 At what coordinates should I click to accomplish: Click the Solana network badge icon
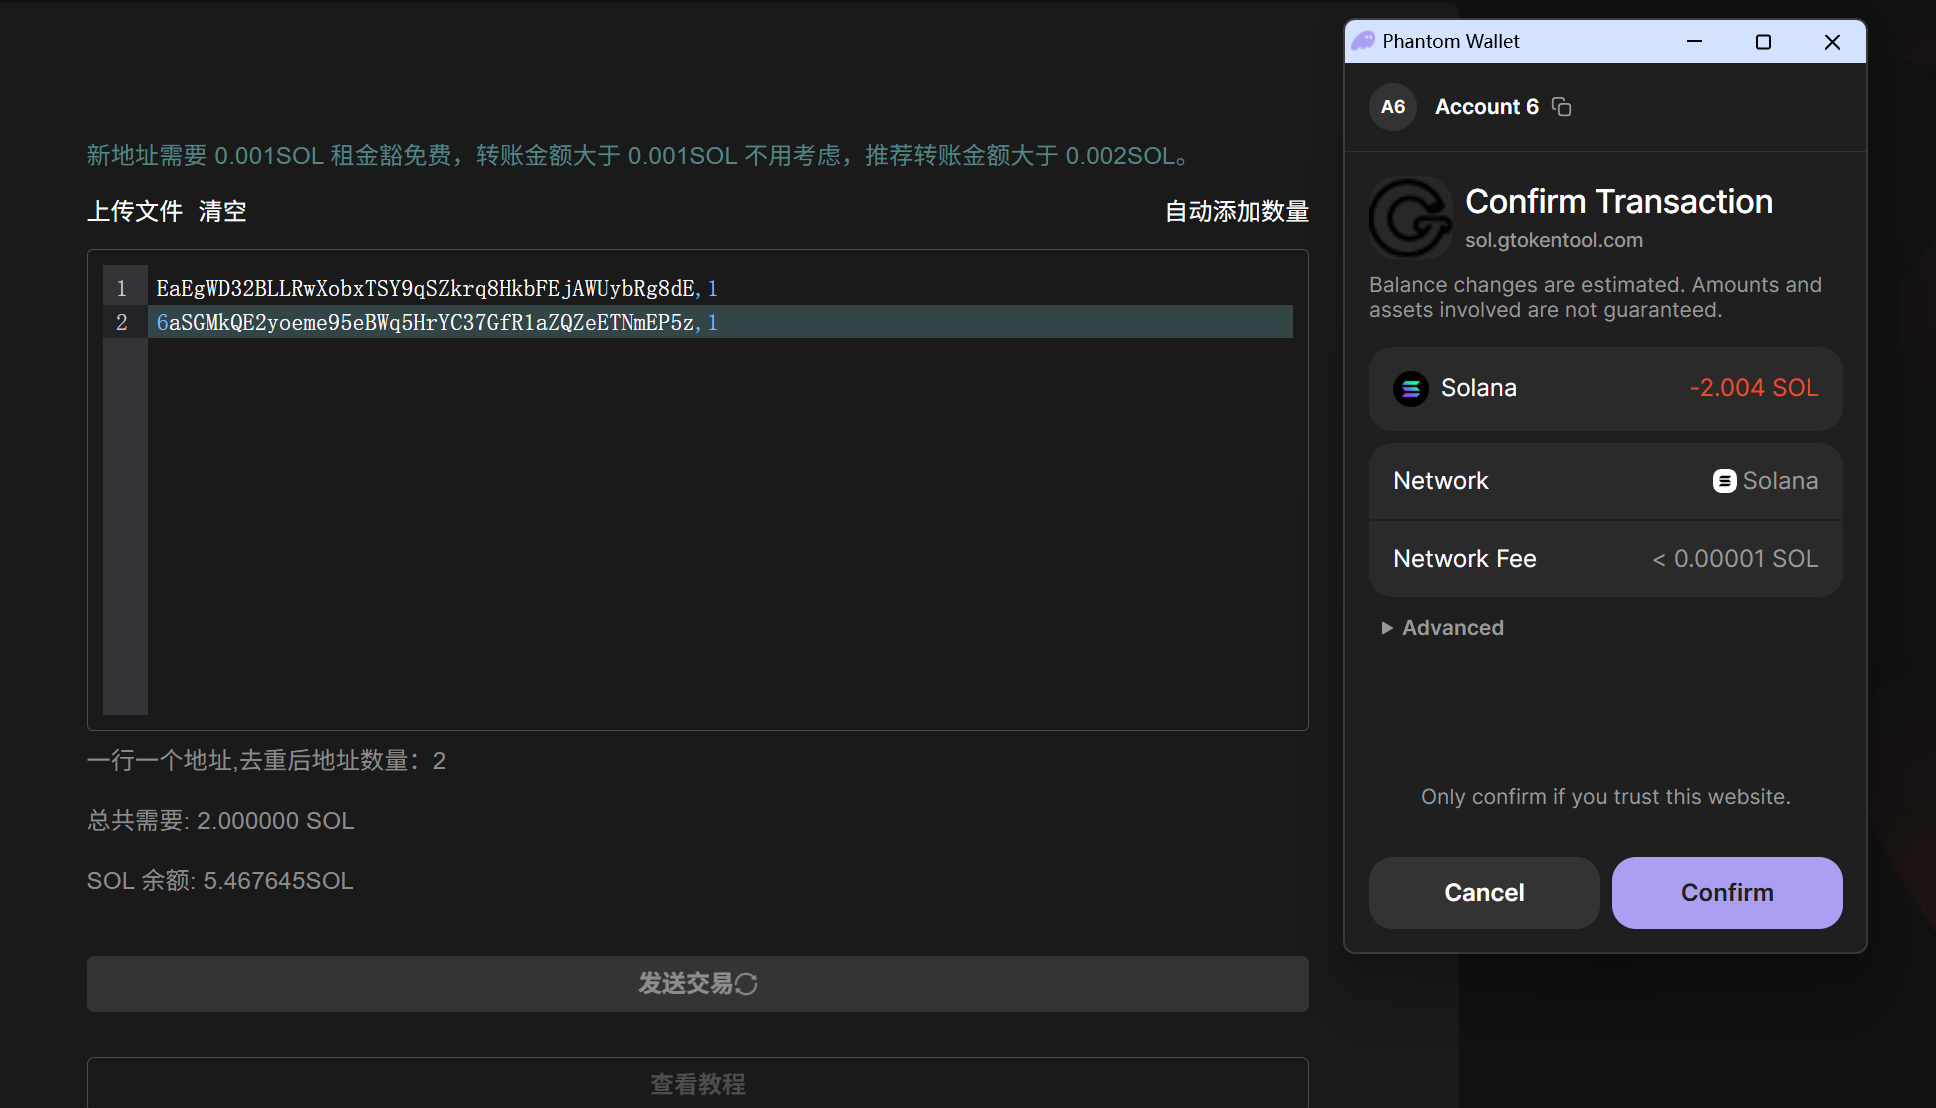(1724, 481)
